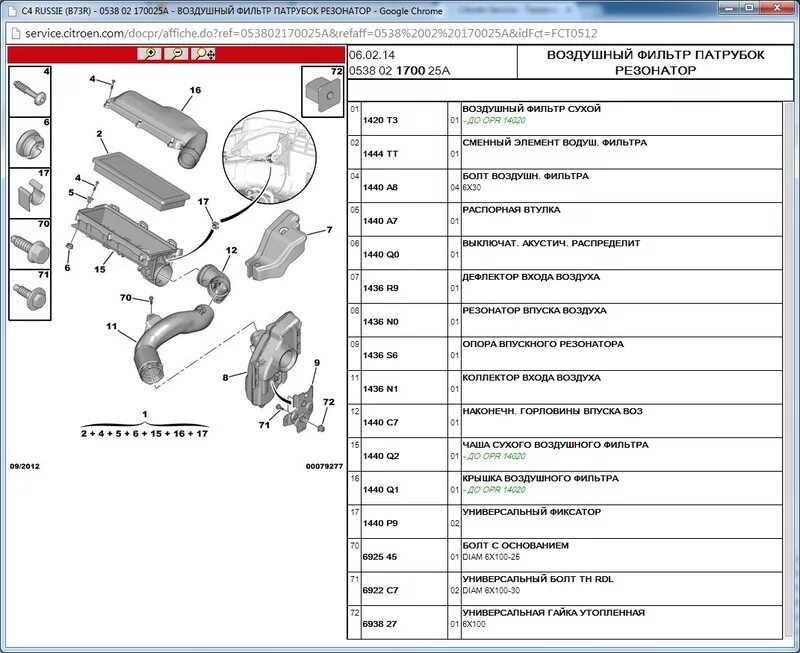The image size is (800, 653).
Task: Maximize the Chrome window
Action: click(749, 7)
